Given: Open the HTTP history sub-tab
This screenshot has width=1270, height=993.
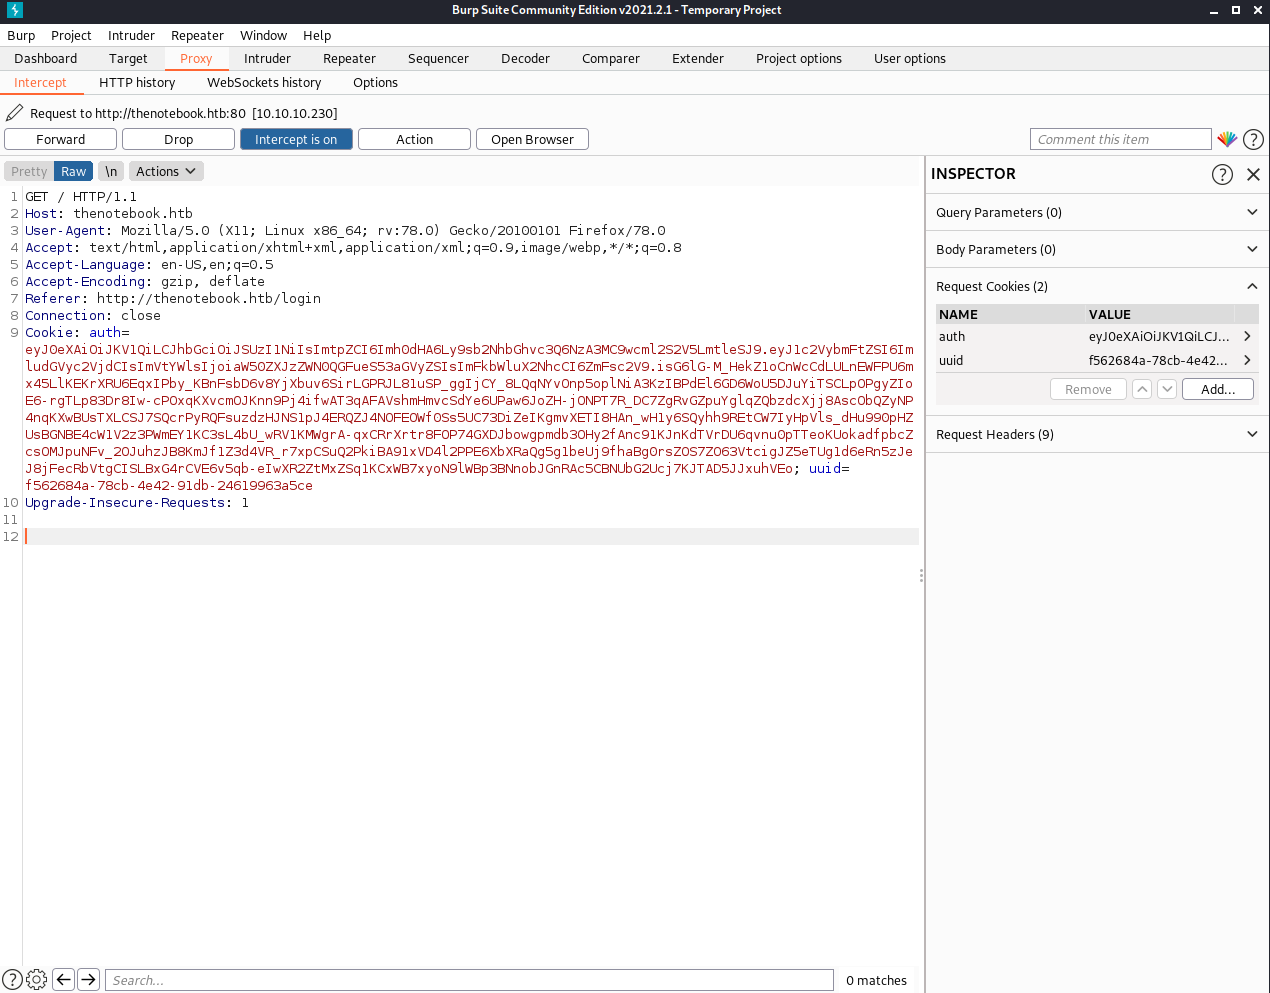Looking at the screenshot, I should [137, 83].
